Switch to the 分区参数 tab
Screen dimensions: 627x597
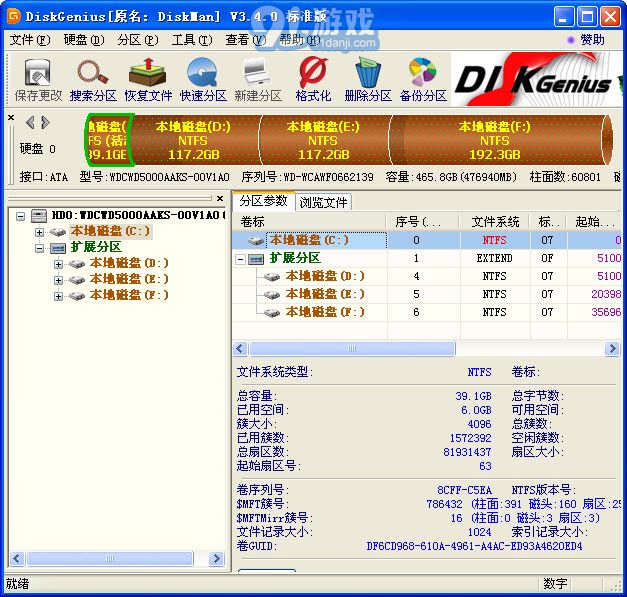[x=264, y=201]
